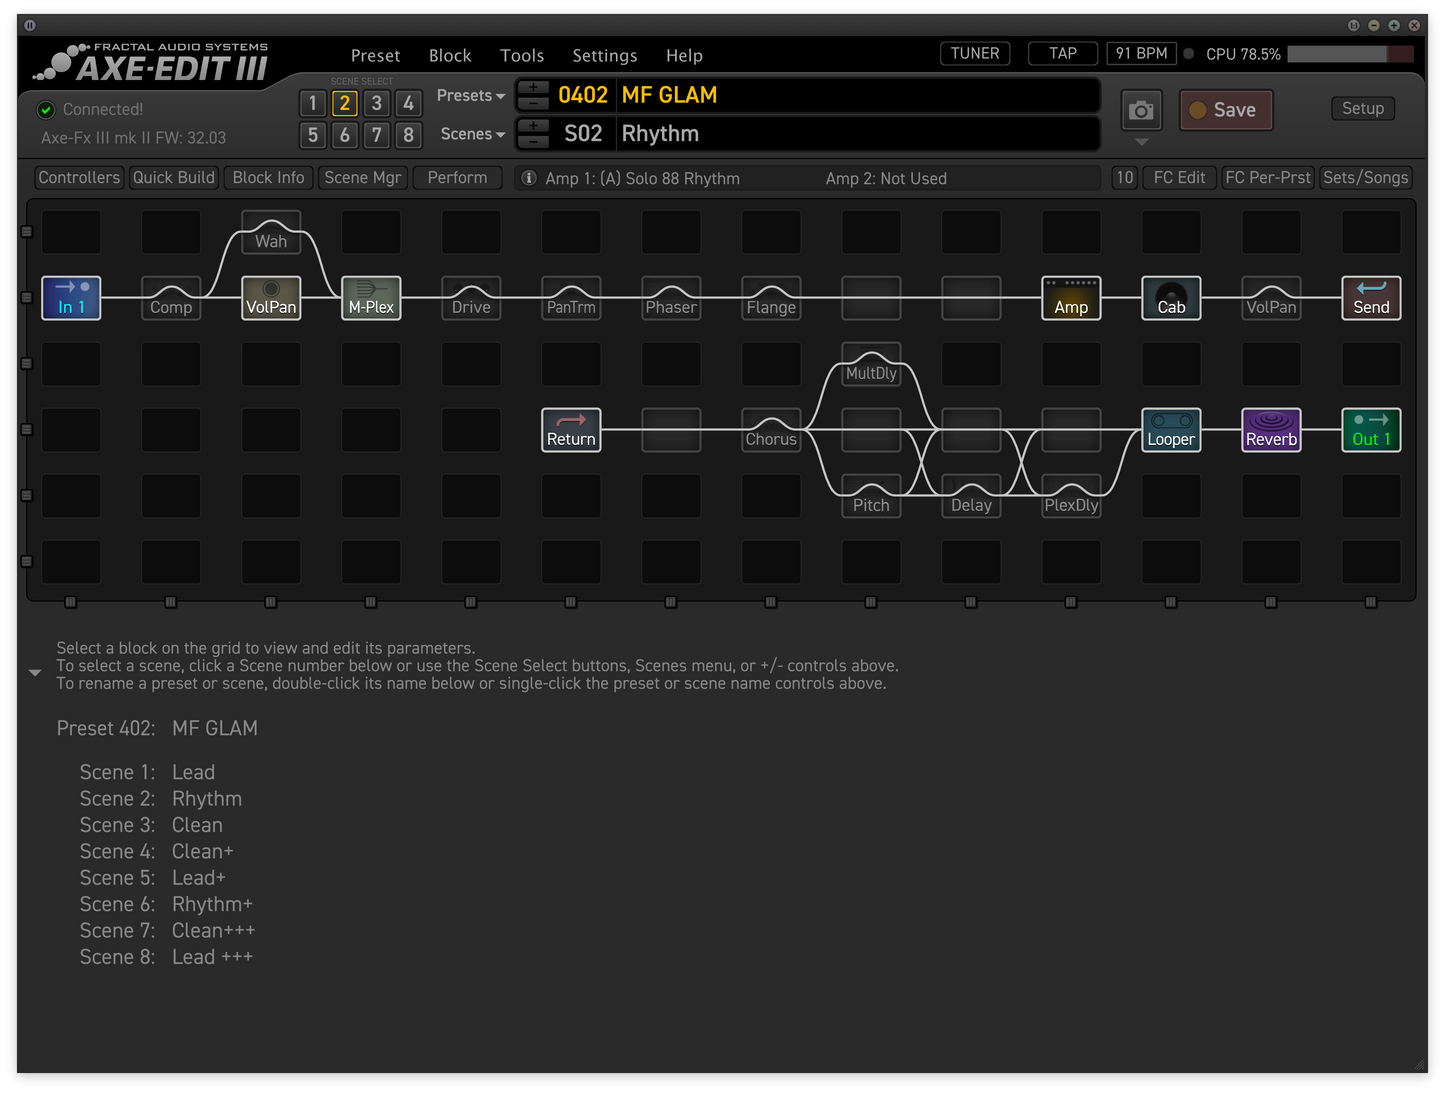Select the Cab block
Screen dimensions: 1445x1093
click(x=1171, y=298)
